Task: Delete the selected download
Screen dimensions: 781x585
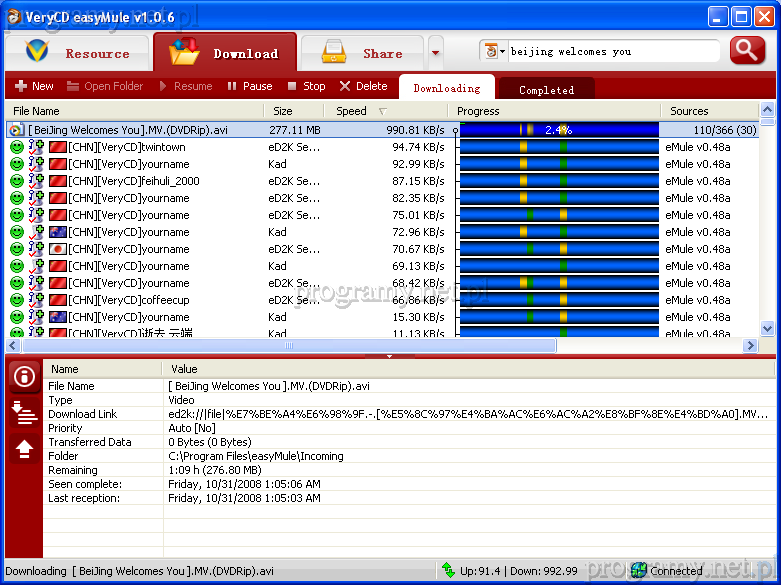Action: pos(363,86)
